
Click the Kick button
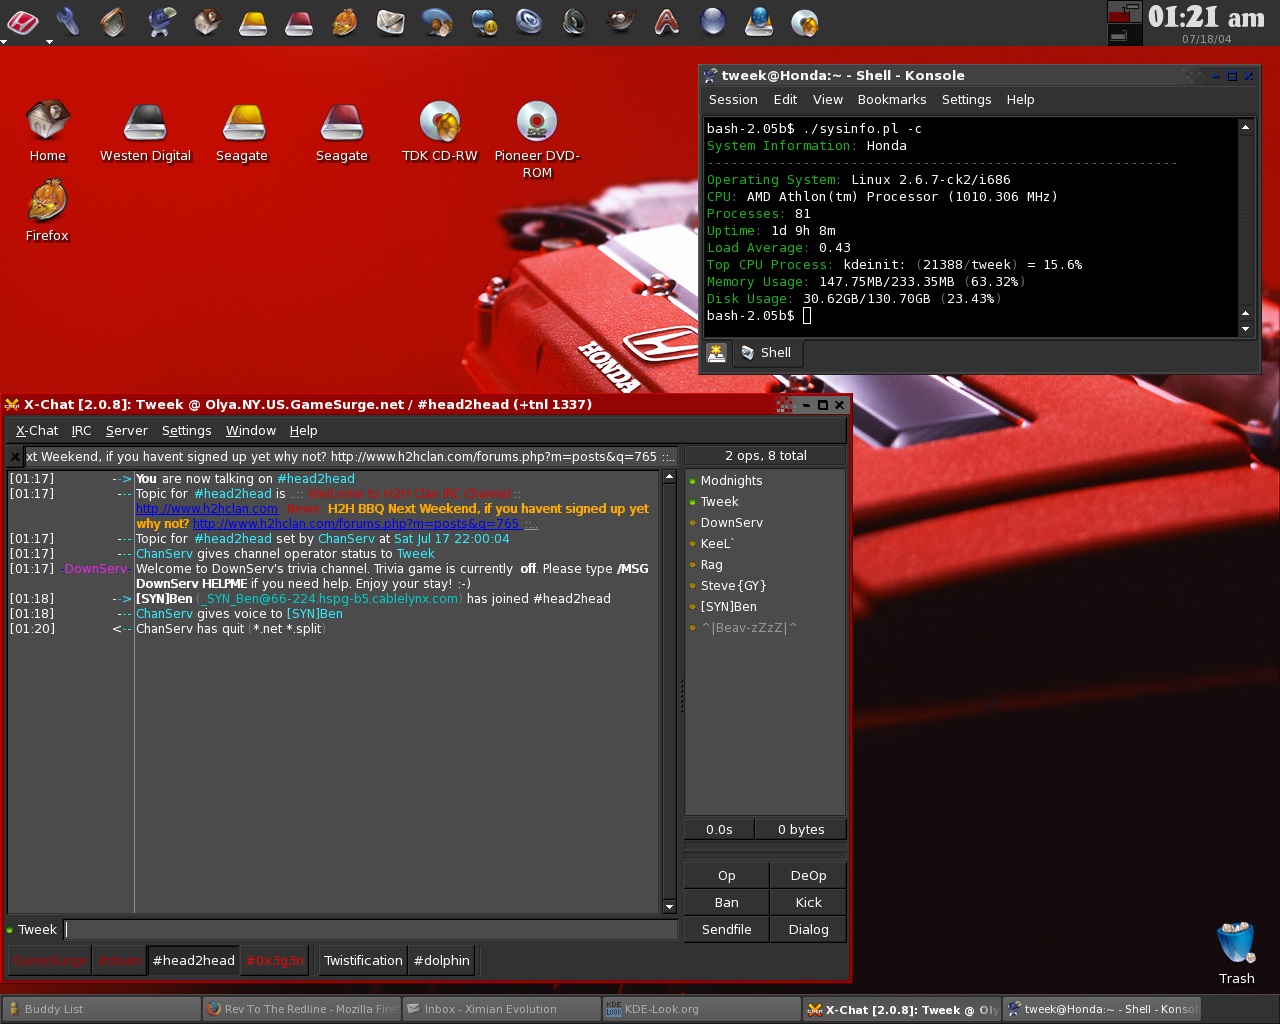click(808, 903)
